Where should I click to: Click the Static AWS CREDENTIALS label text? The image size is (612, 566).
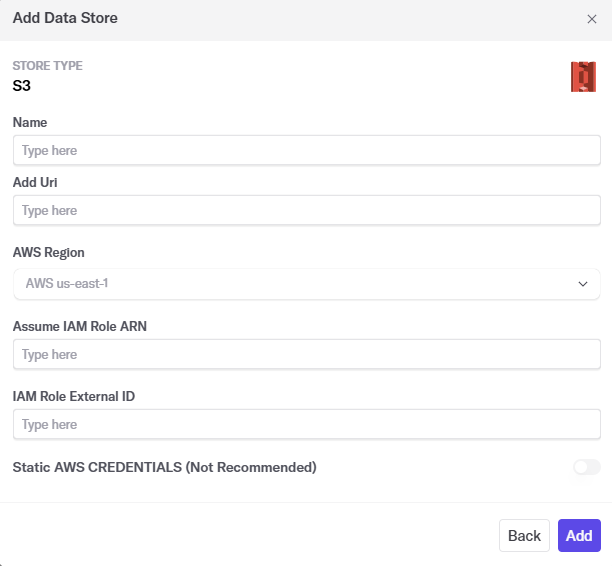[164, 467]
